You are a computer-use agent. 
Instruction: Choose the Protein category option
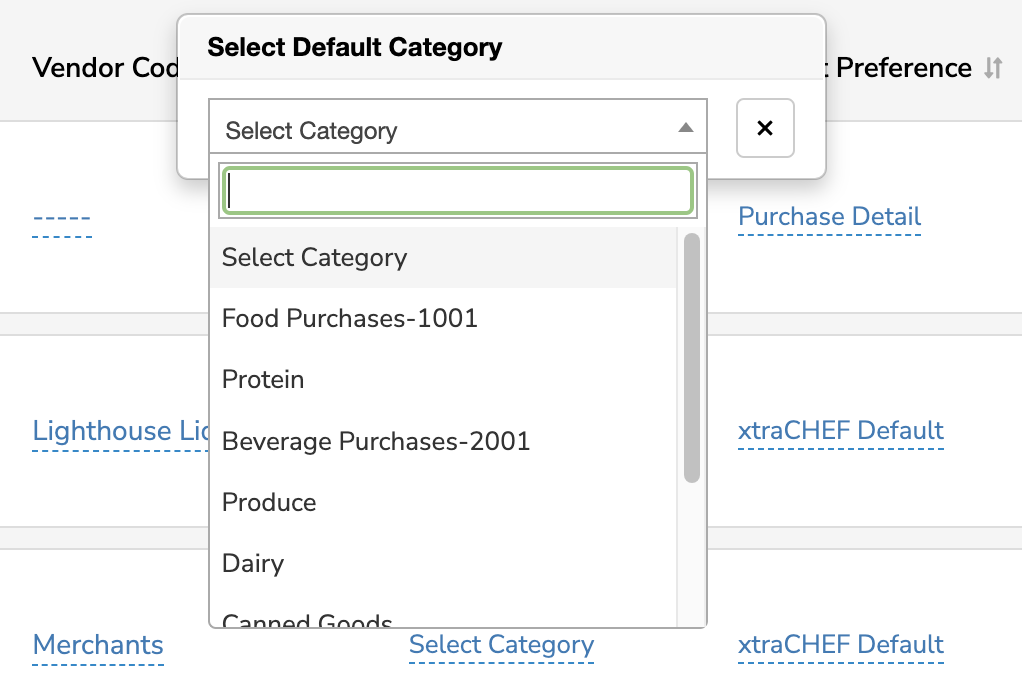click(263, 379)
